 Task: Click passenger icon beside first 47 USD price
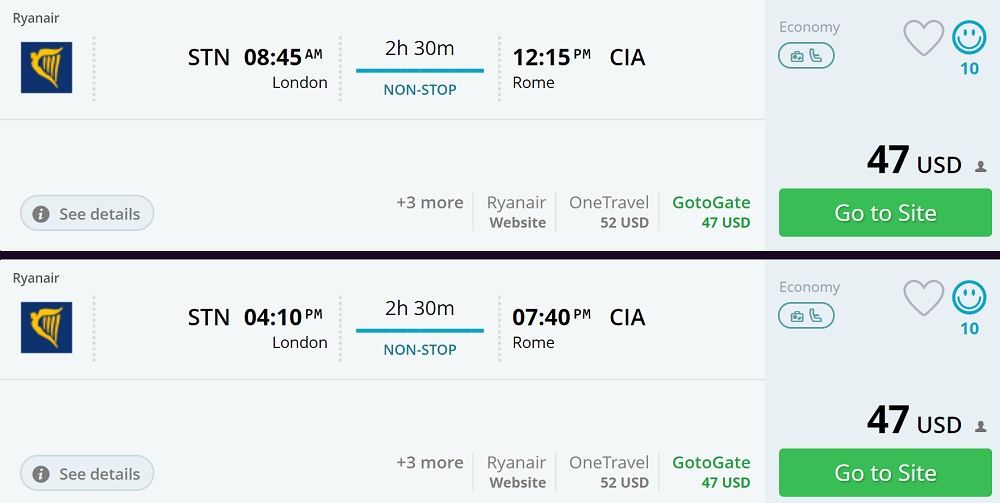click(981, 167)
